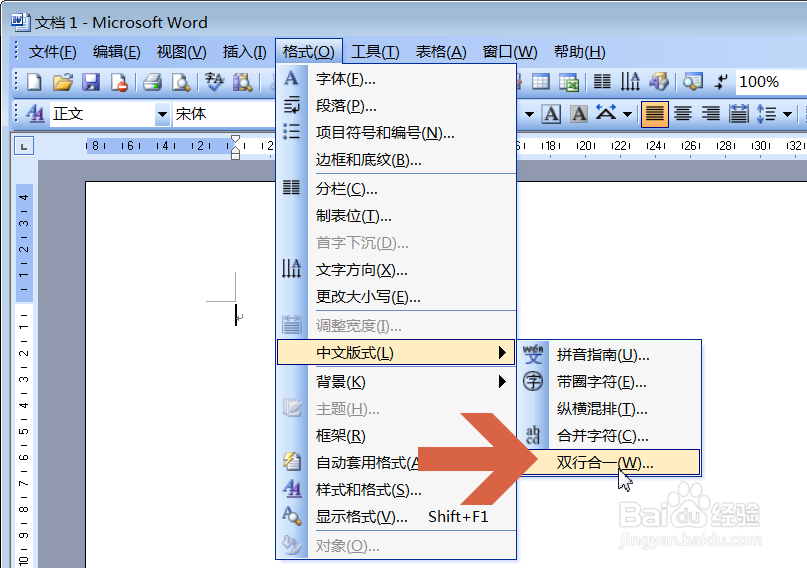Click the Line Spacing icon
Screen dimensions: 807x568
767,114
